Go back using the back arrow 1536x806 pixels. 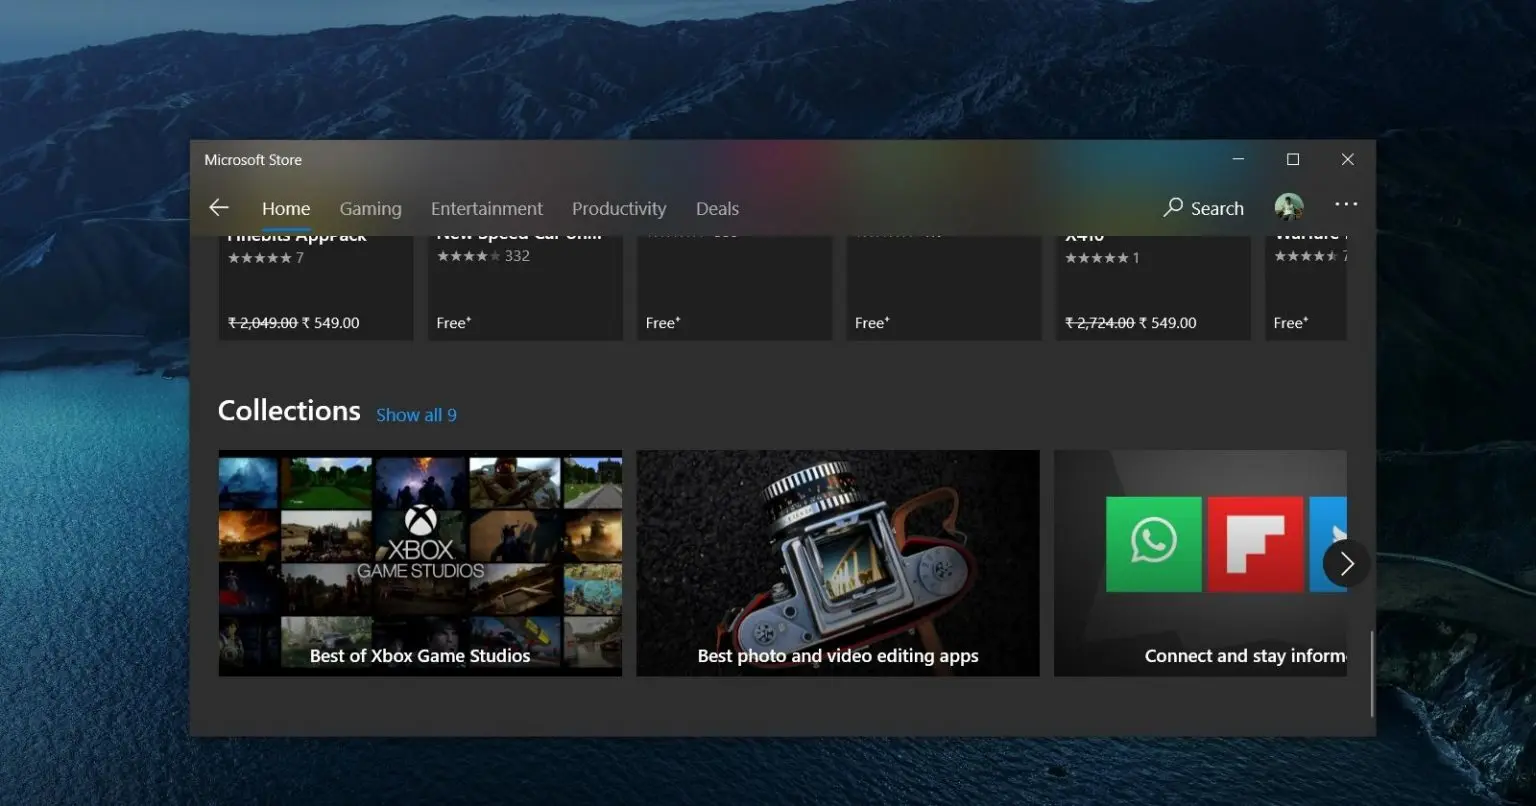[x=219, y=208]
